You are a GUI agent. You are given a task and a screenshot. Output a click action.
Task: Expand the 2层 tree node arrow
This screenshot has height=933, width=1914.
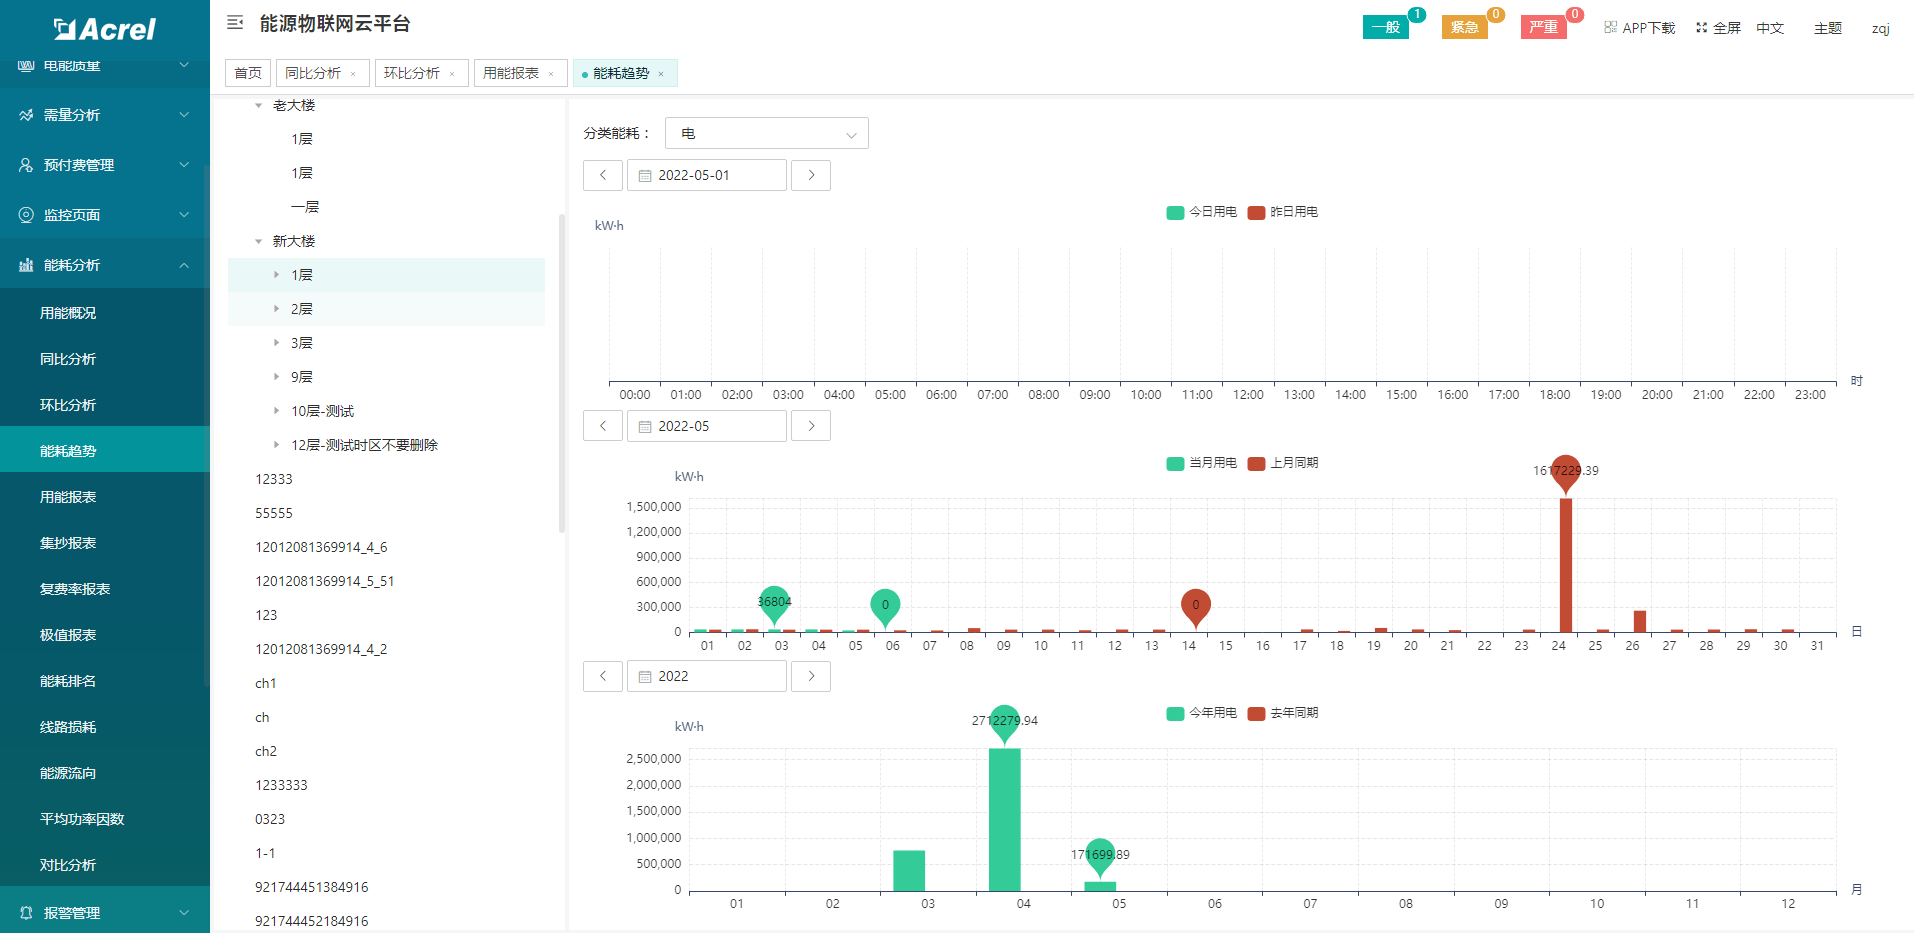point(276,309)
